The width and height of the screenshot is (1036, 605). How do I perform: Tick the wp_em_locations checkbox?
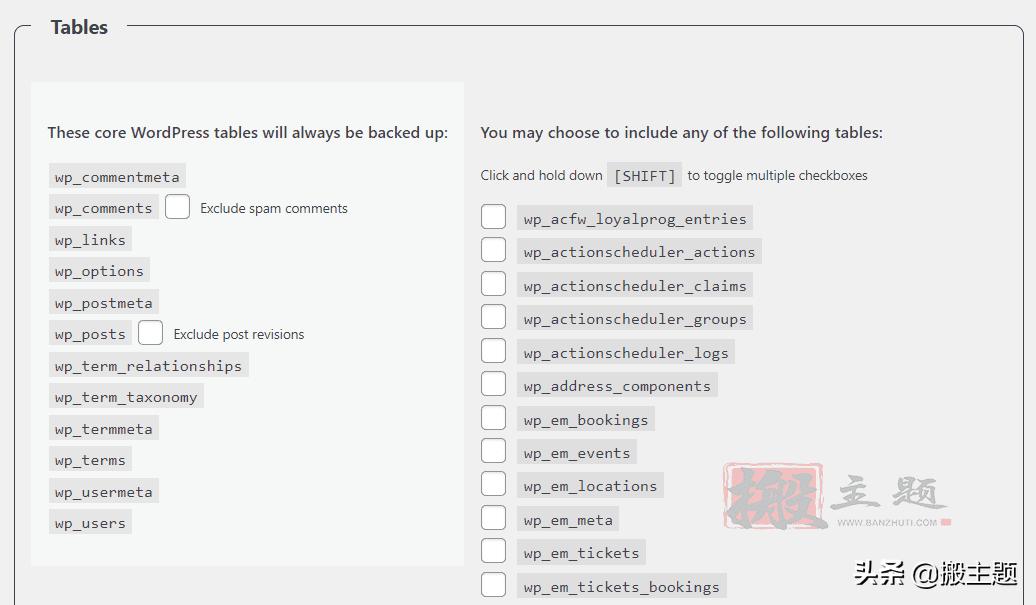[493, 484]
